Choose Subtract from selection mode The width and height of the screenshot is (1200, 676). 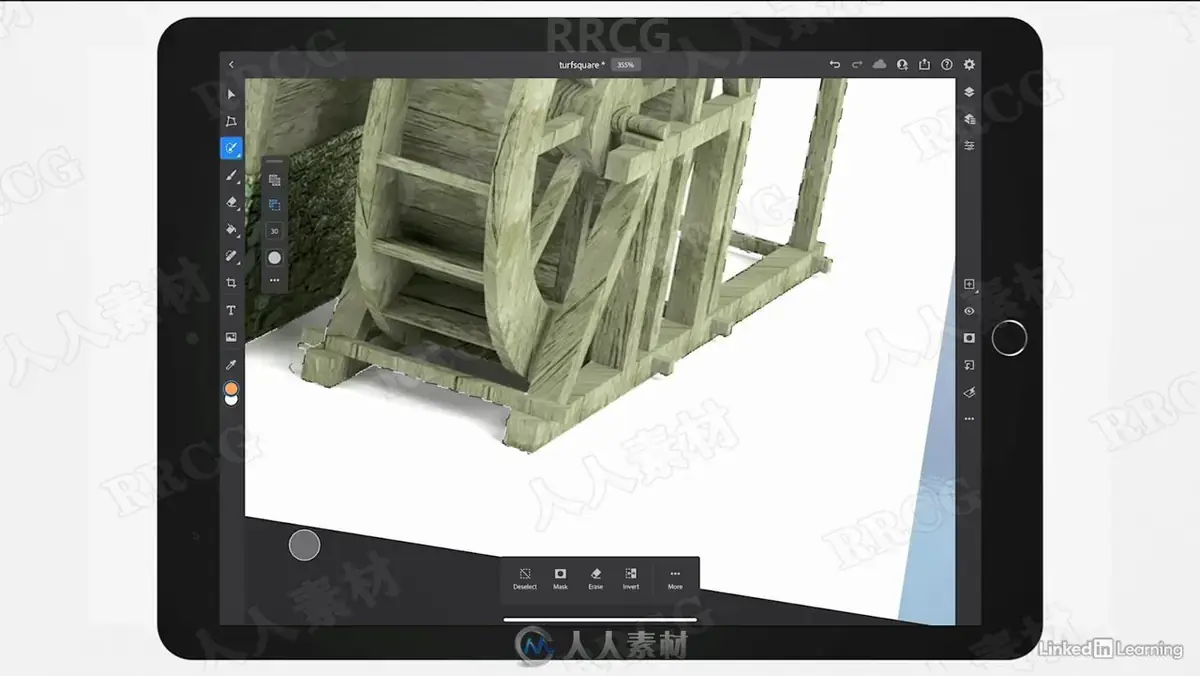pos(275,205)
